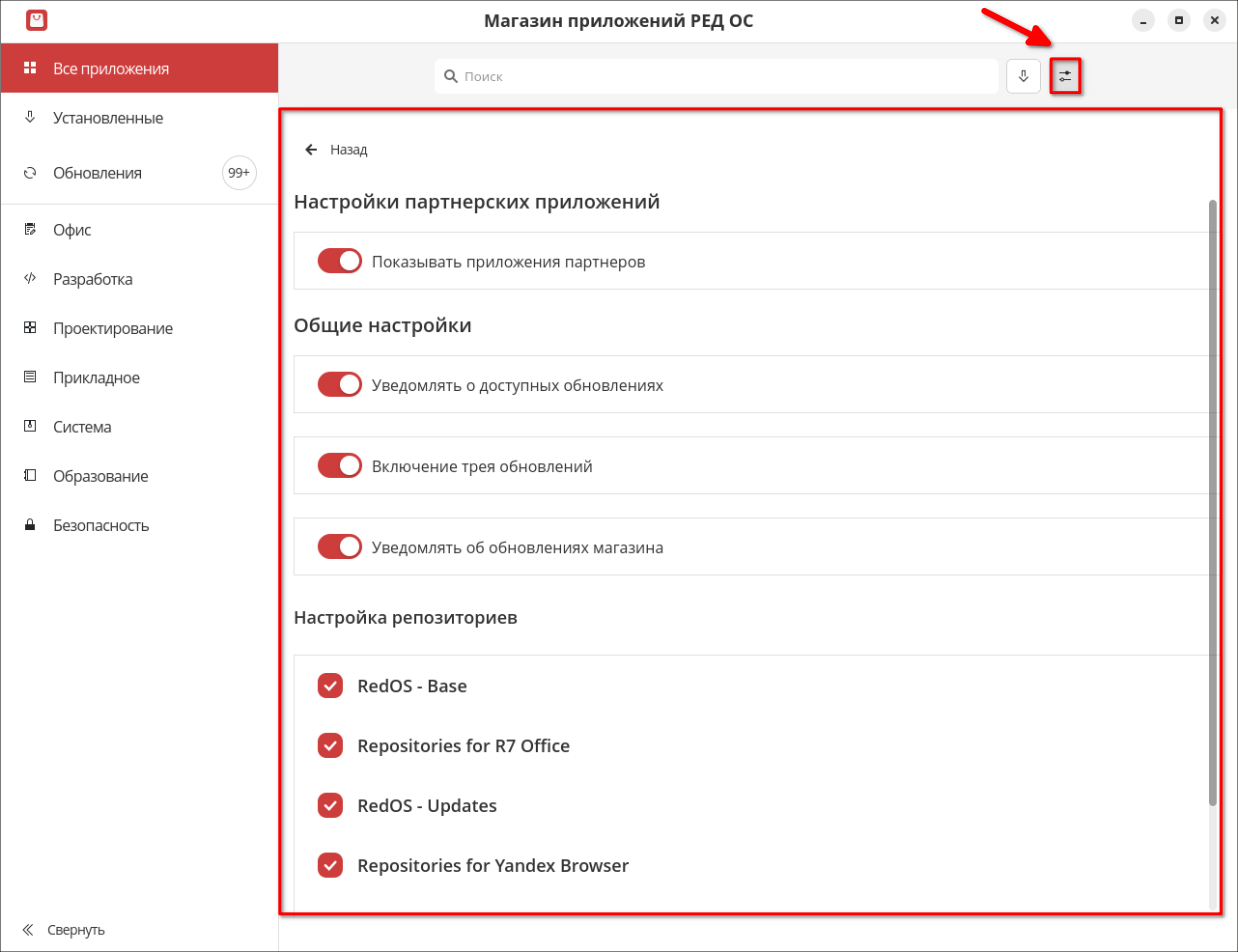This screenshot has height=952, width=1238.
Task: Click the Security lock icon
Action: [30, 525]
